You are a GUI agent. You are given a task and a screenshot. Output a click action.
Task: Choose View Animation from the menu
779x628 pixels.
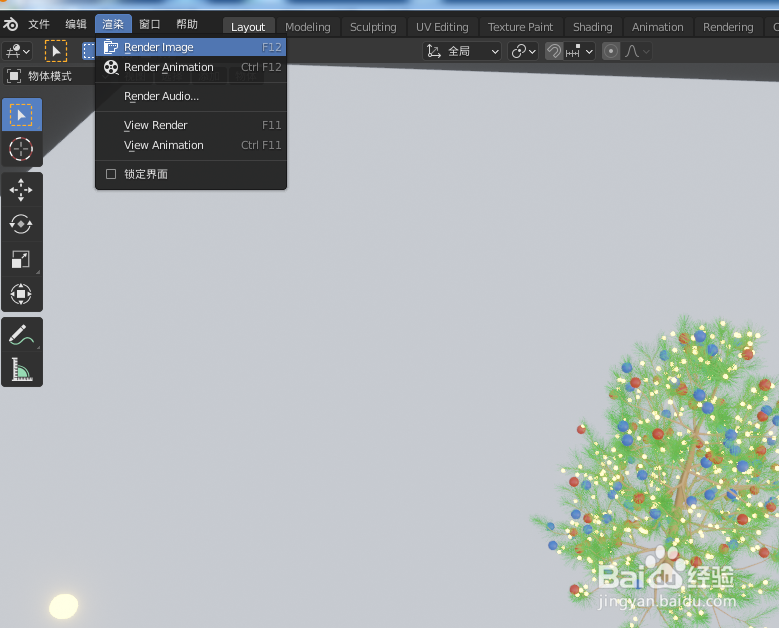coord(191,145)
